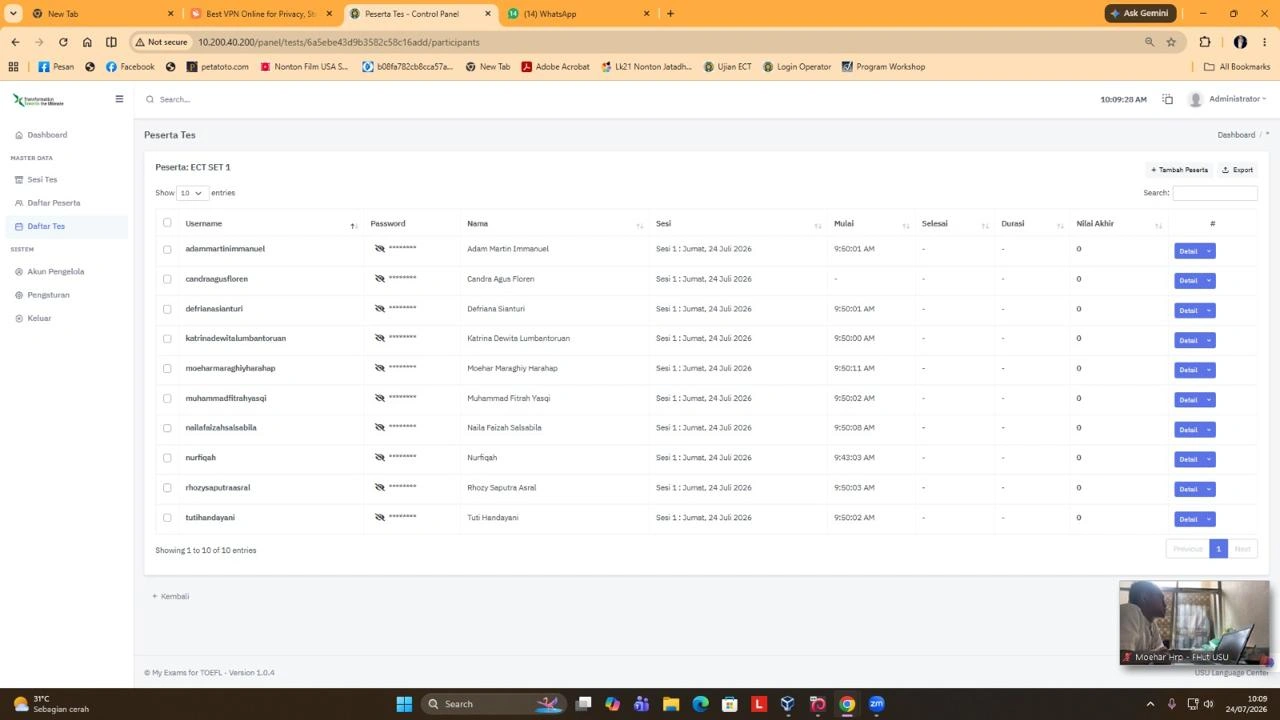The width and height of the screenshot is (1280, 720).
Task: Switch to the WhatsApp browser tab
Action: coord(576,14)
